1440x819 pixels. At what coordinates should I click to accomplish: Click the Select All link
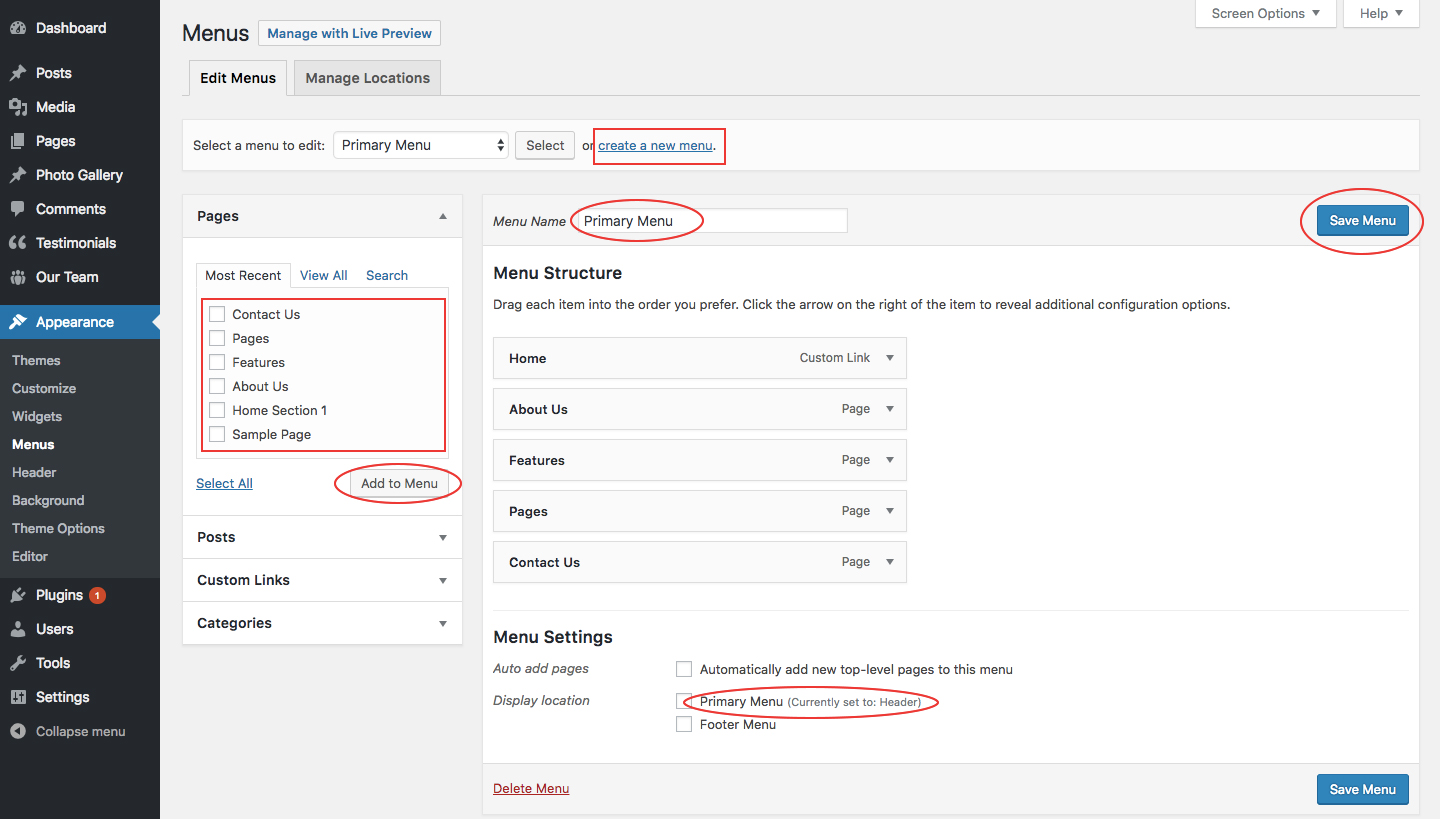224,483
